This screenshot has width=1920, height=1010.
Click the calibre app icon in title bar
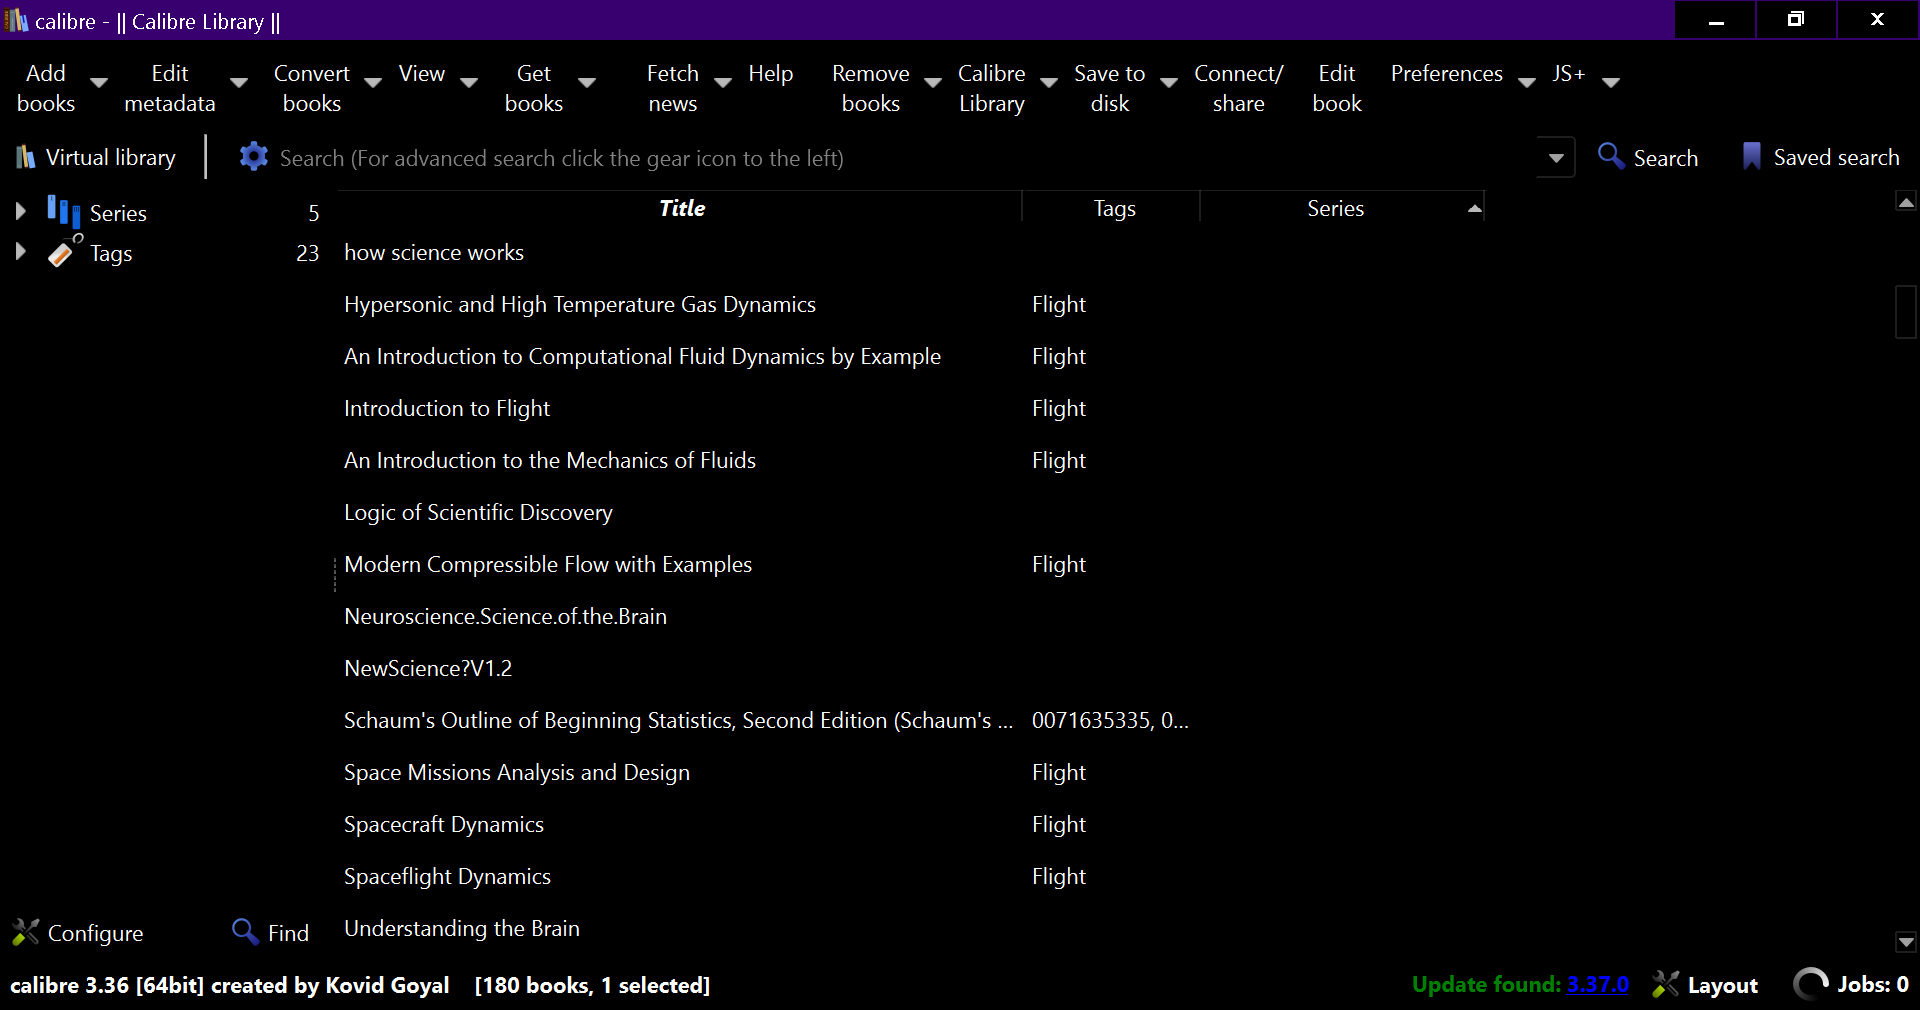click(16, 21)
